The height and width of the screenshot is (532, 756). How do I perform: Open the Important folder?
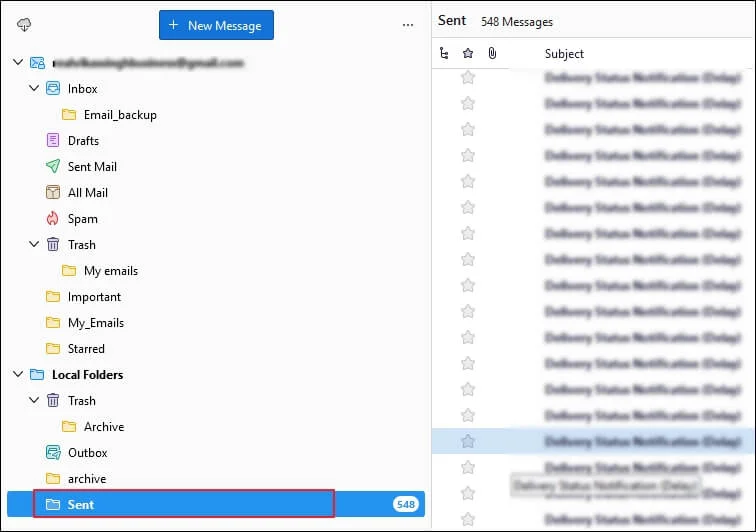(x=94, y=297)
